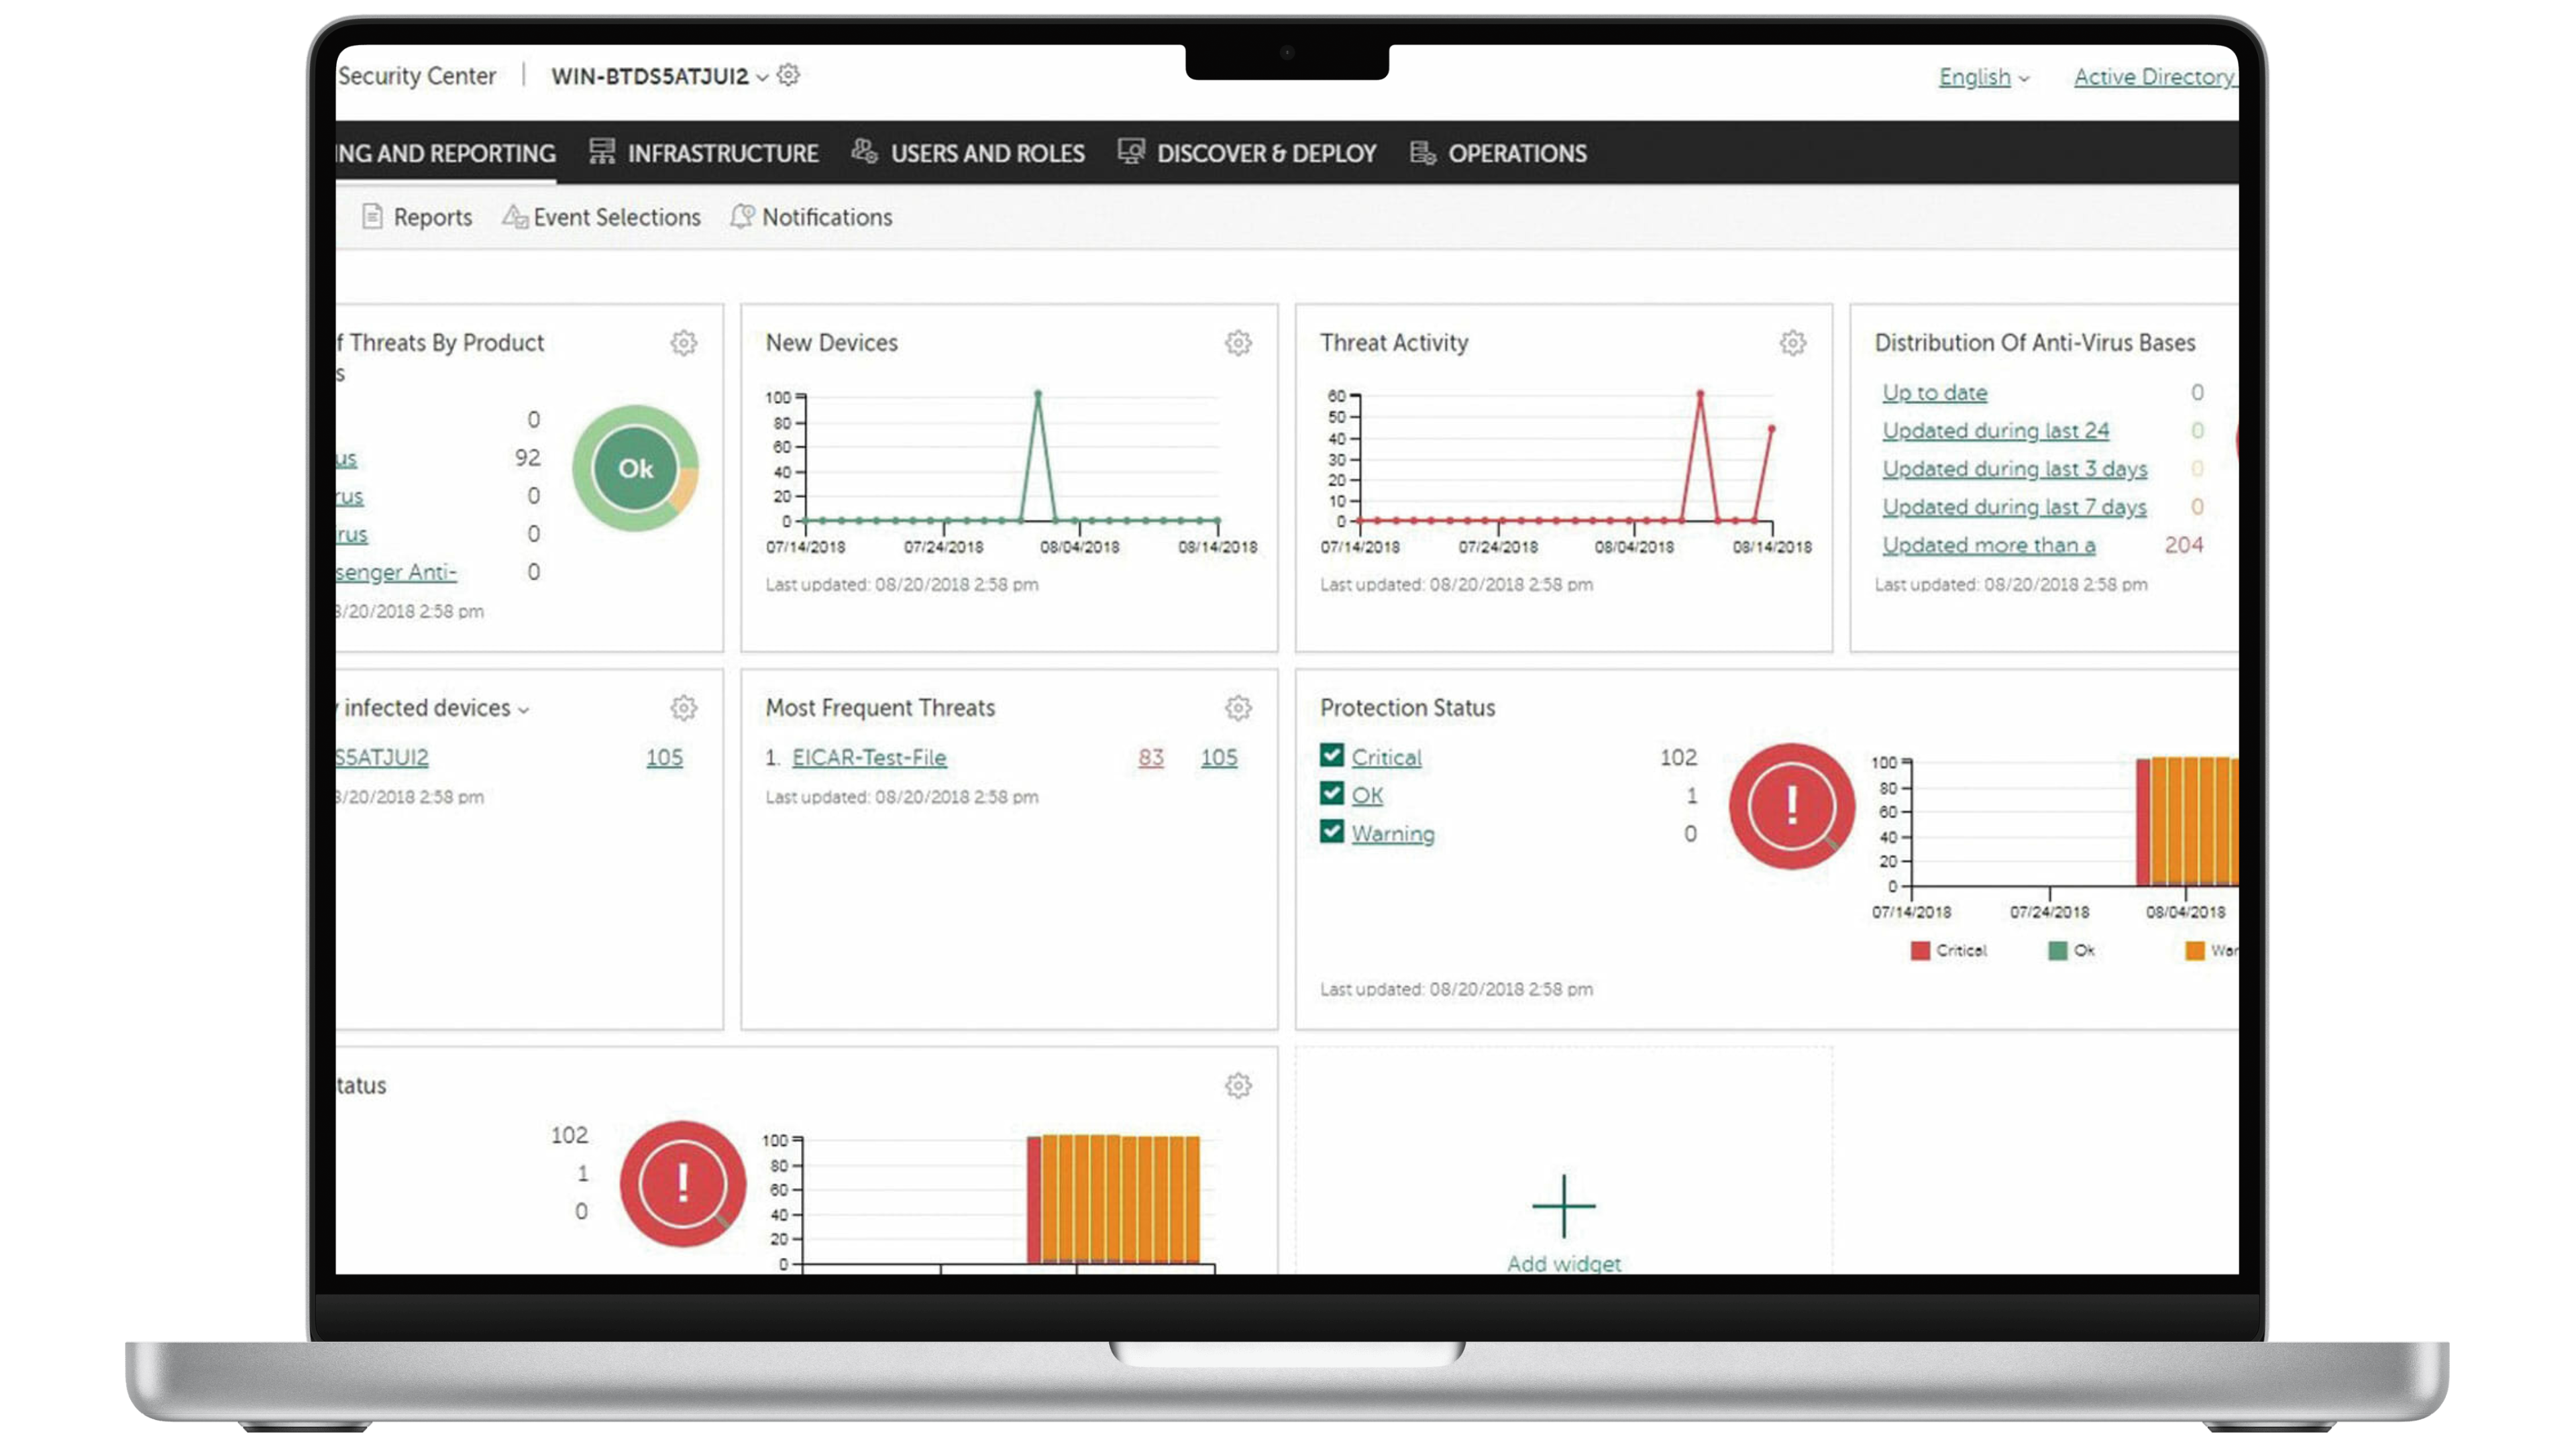Open Most Frequent Threats widget settings gear

pyautogui.click(x=1238, y=708)
